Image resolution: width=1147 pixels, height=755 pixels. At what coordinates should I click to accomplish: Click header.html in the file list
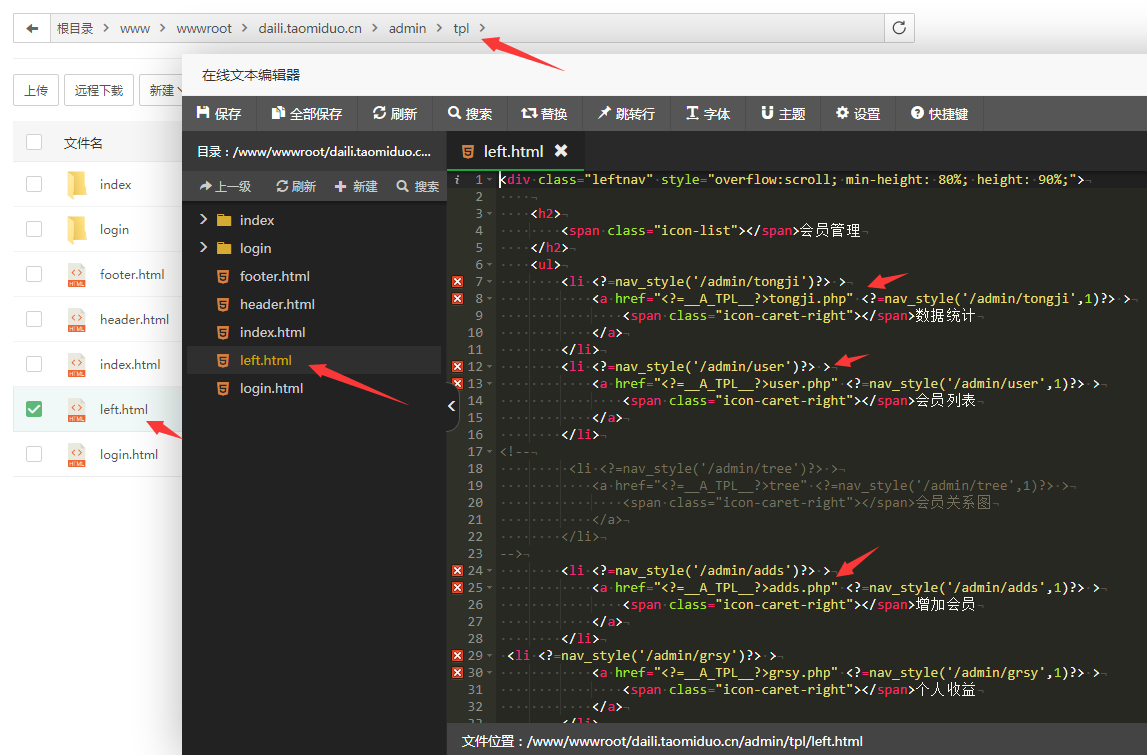click(135, 320)
